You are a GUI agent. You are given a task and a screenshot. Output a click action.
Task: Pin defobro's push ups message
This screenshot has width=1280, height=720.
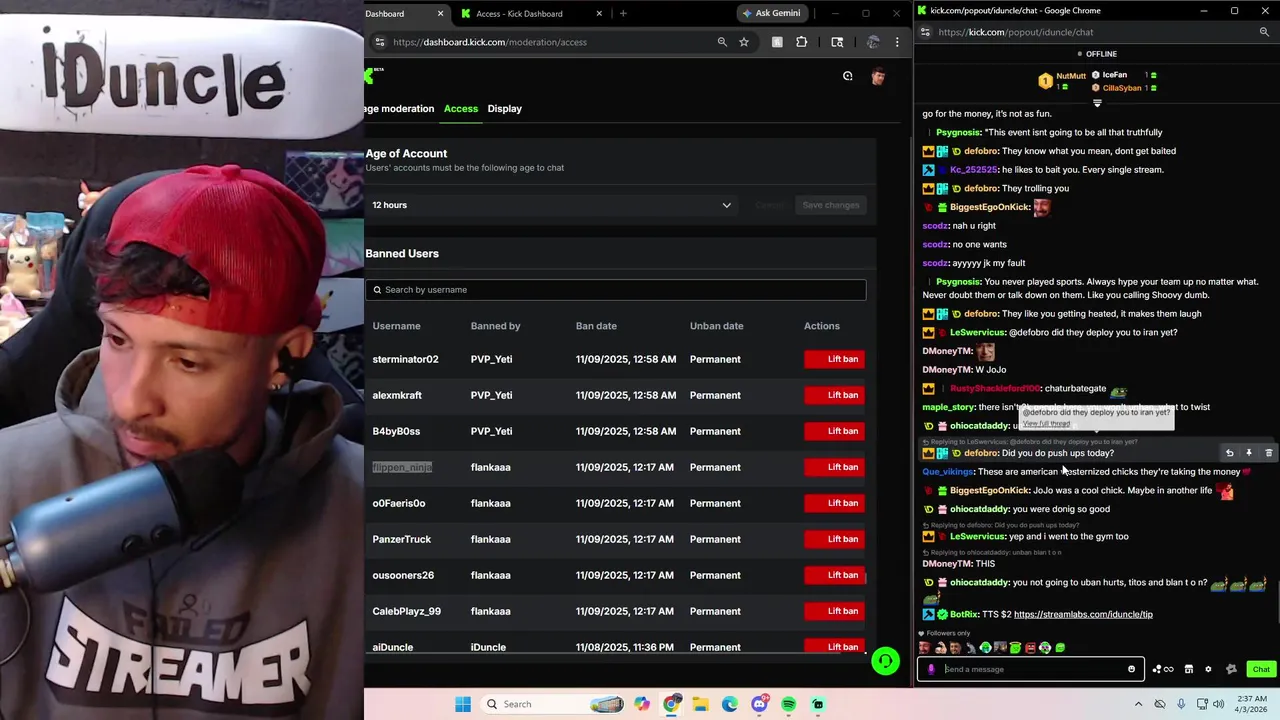(x=1249, y=453)
